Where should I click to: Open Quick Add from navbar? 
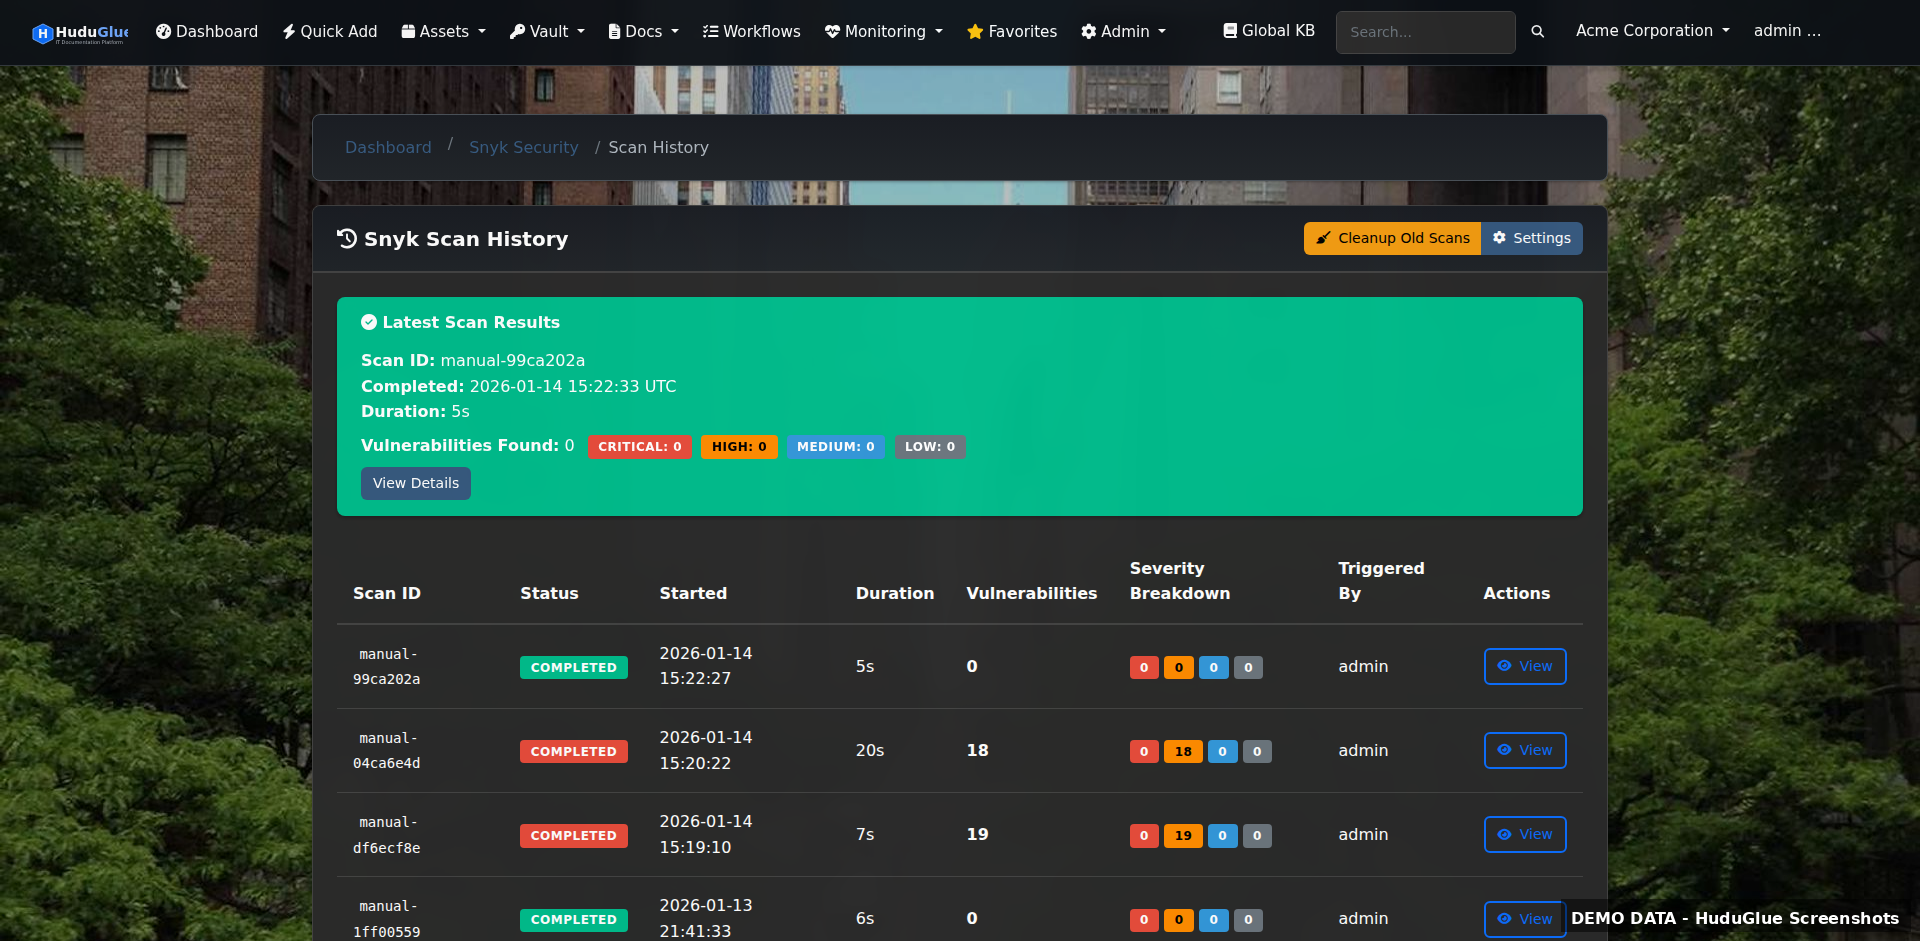click(330, 32)
